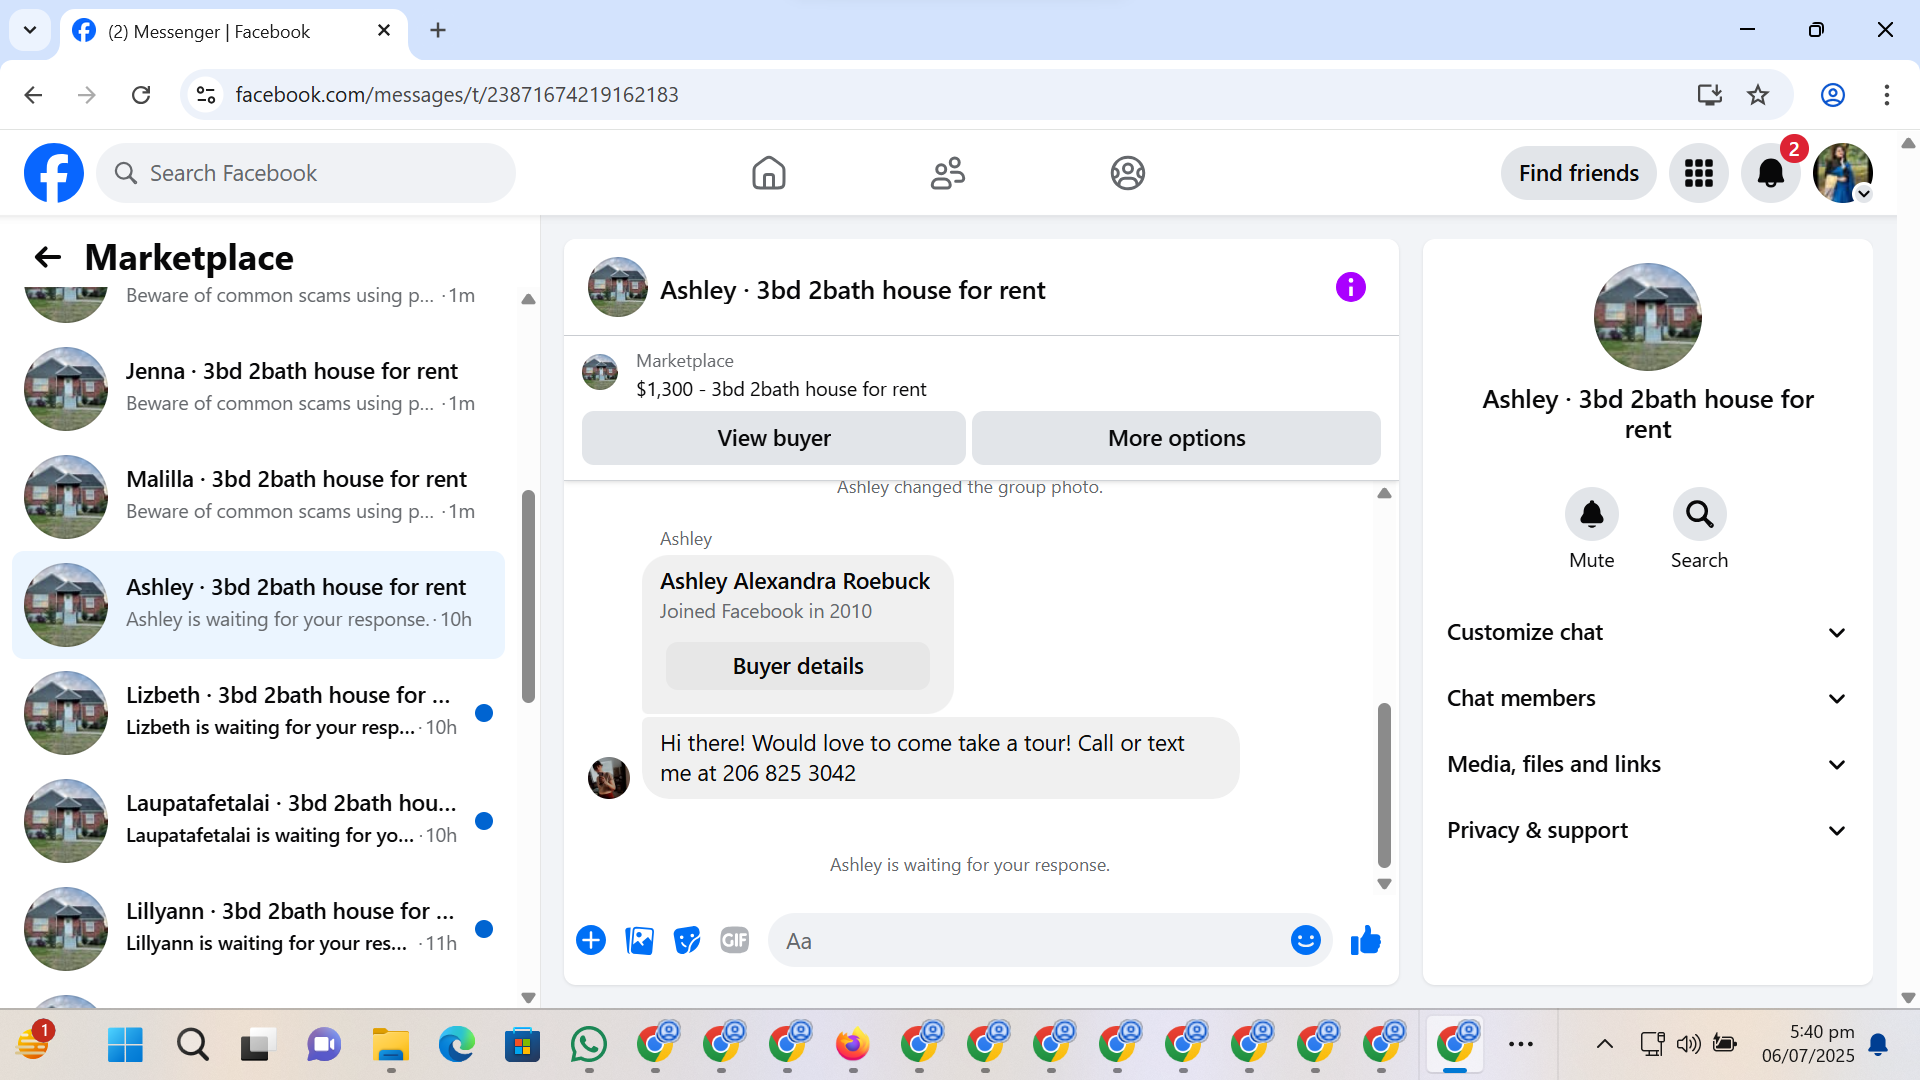Open Malilla's 3bd 2bath house conversation

click(x=258, y=496)
